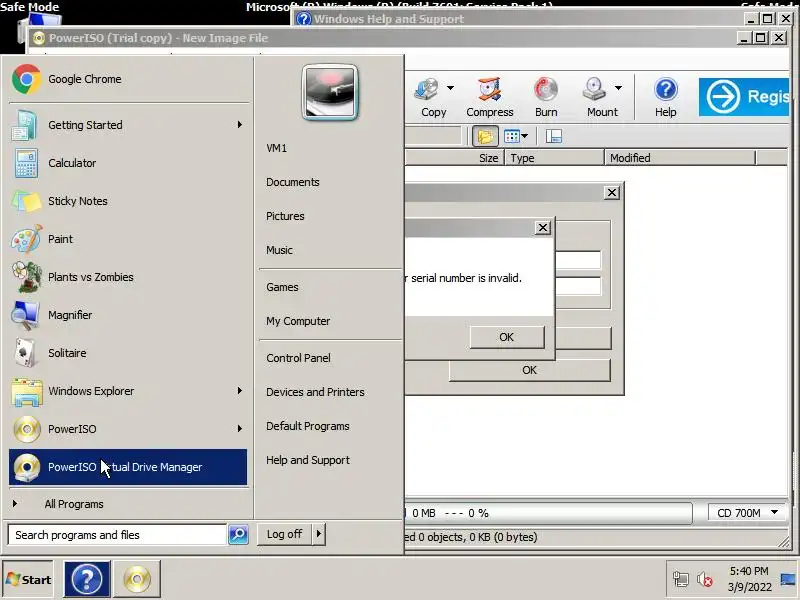
Task: Click the disc capacity progress bar
Action: [x=548, y=513]
